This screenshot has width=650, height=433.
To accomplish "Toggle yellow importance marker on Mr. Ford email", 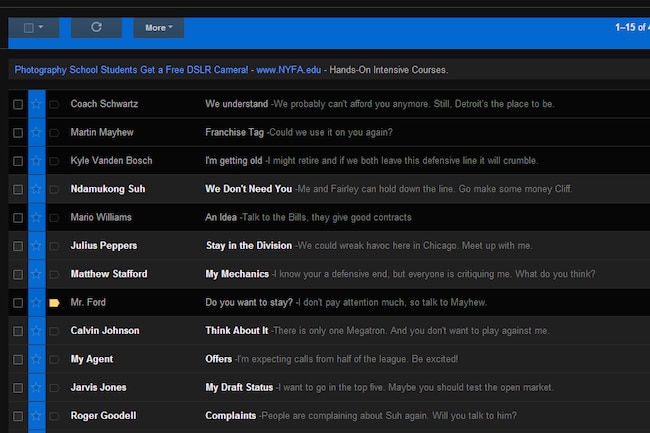I will tap(54, 303).
